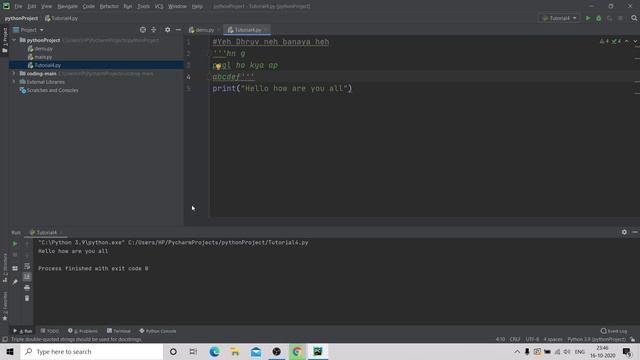Expand the coding-main folder

(x=14, y=73)
